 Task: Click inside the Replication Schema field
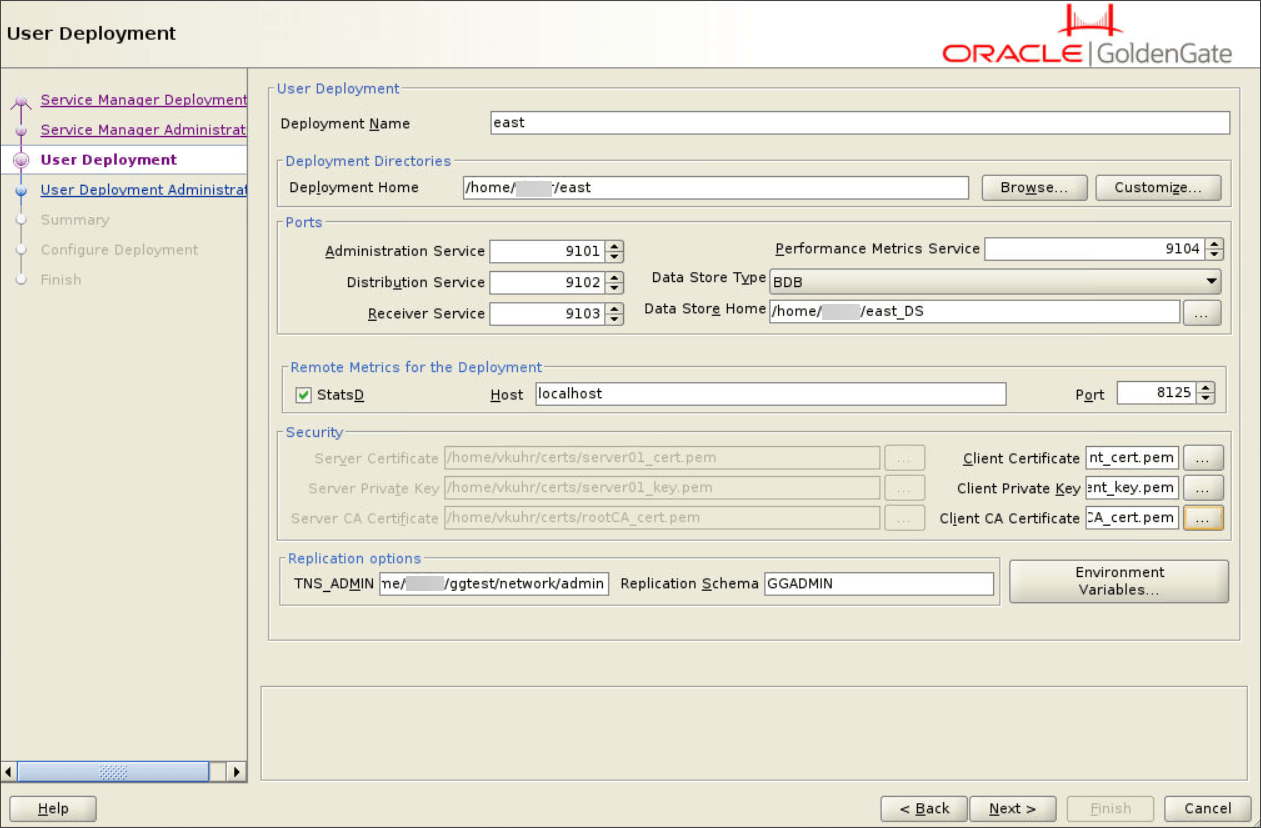pyautogui.click(x=878, y=583)
